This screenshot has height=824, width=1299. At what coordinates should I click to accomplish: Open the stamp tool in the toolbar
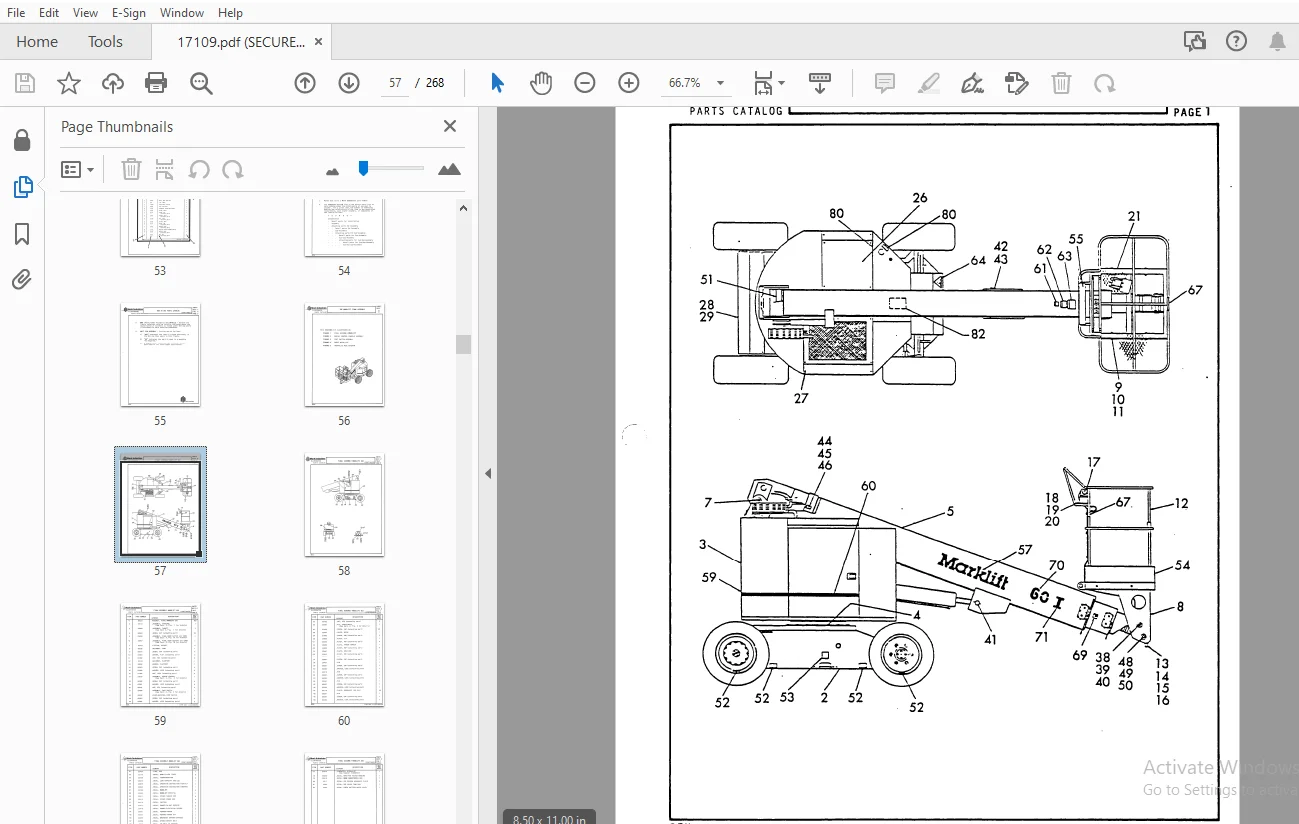point(1016,83)
